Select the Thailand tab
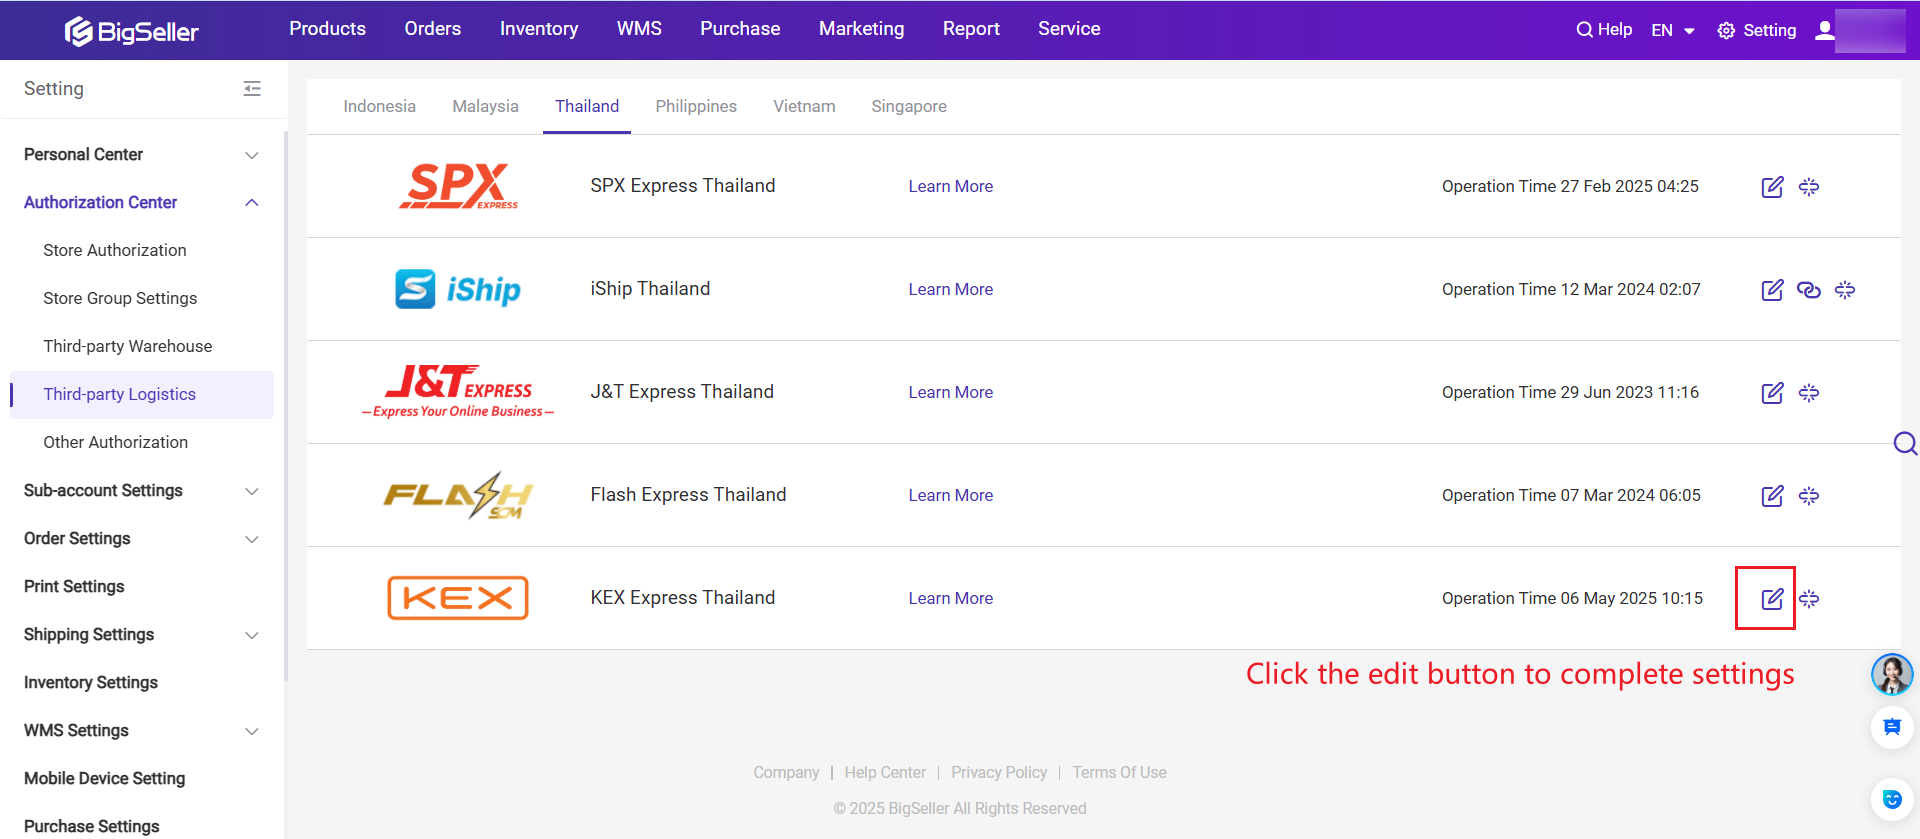Viewport: 1920px width, 839px height. point(587,106)
